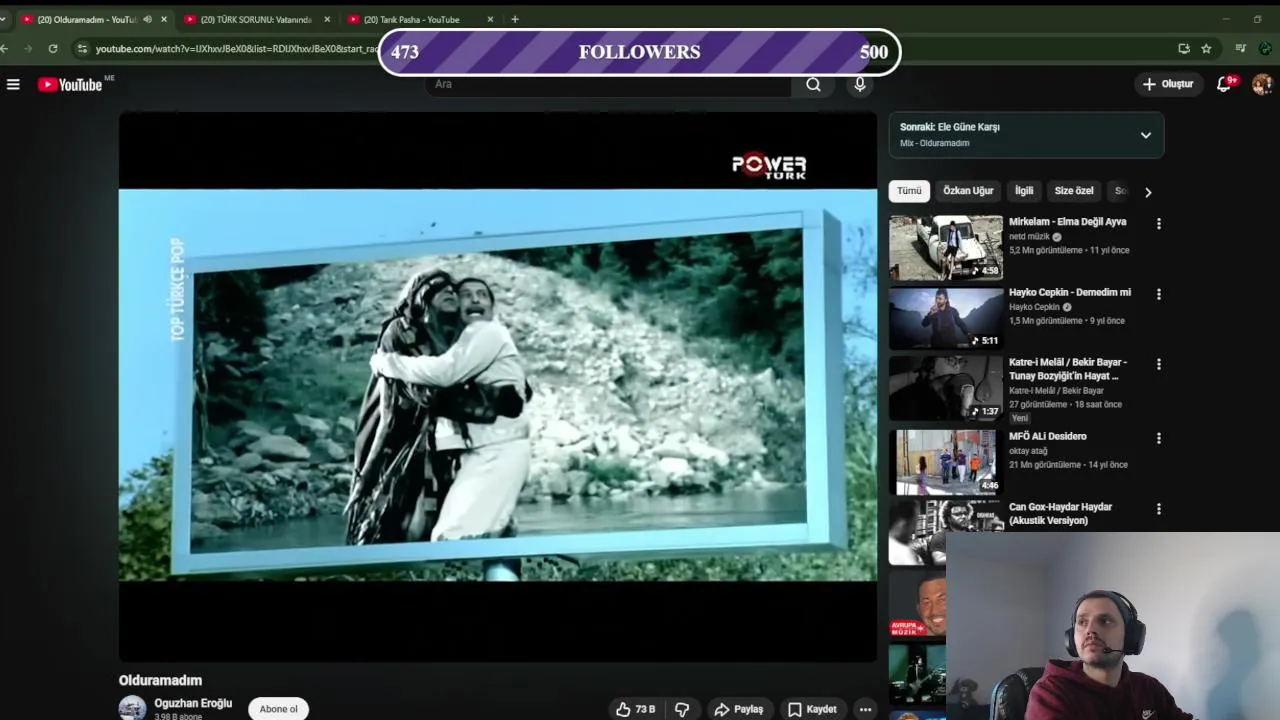
Task: Click the browser address bar URL
Action: pyautogui.click(x=236, y=48)
